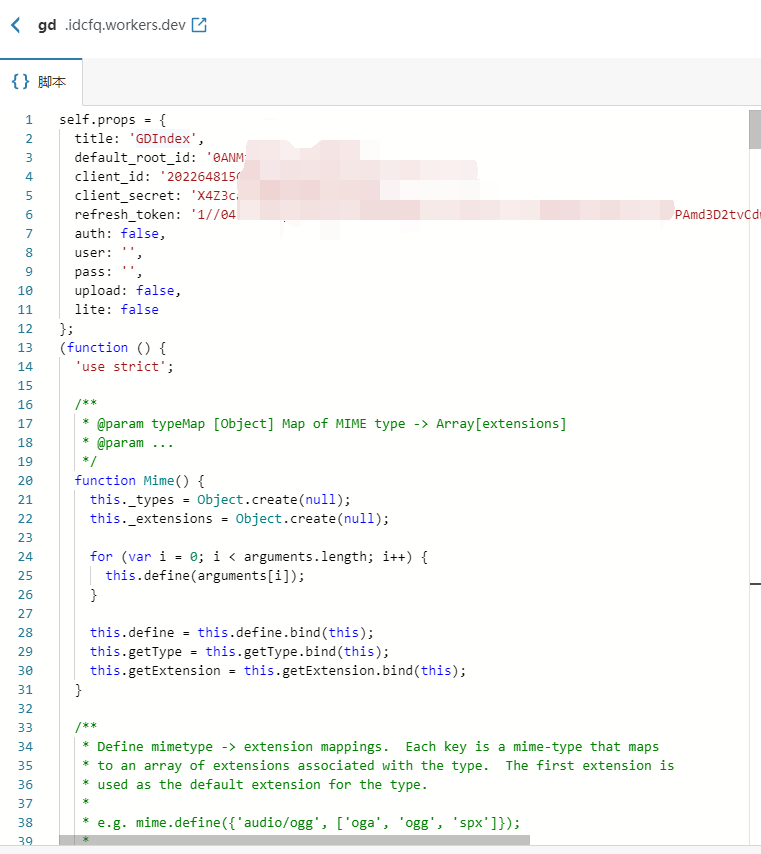Viewport: 761px width, 854px height.
Task: Open the workers.dev external link icon
Action: [198, 25]
